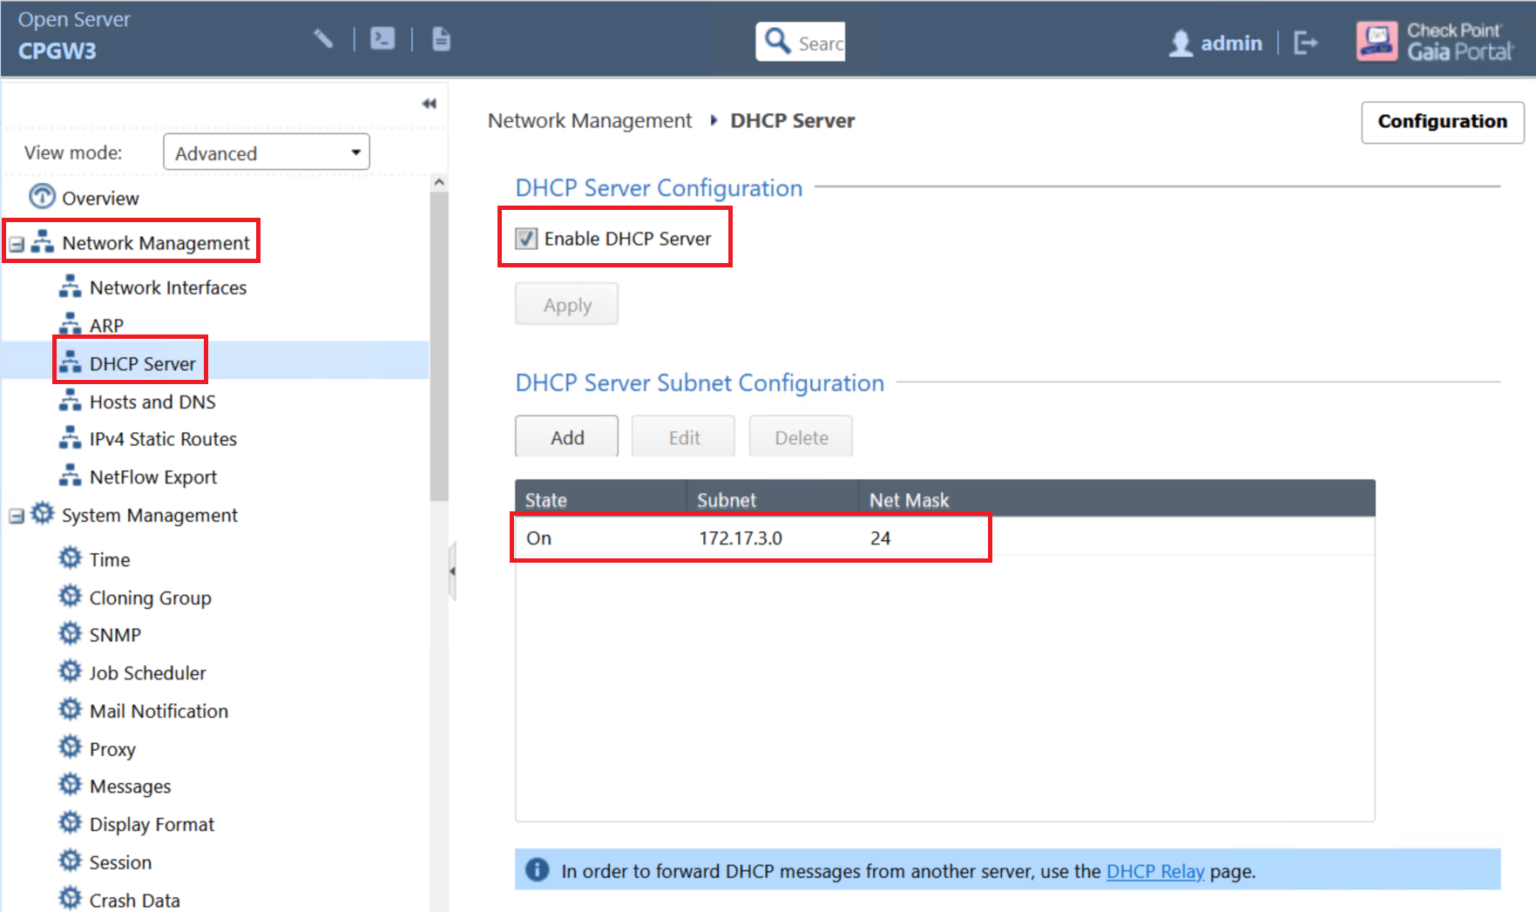Type in the Search field
The image size is (1536, 912).
820,41
